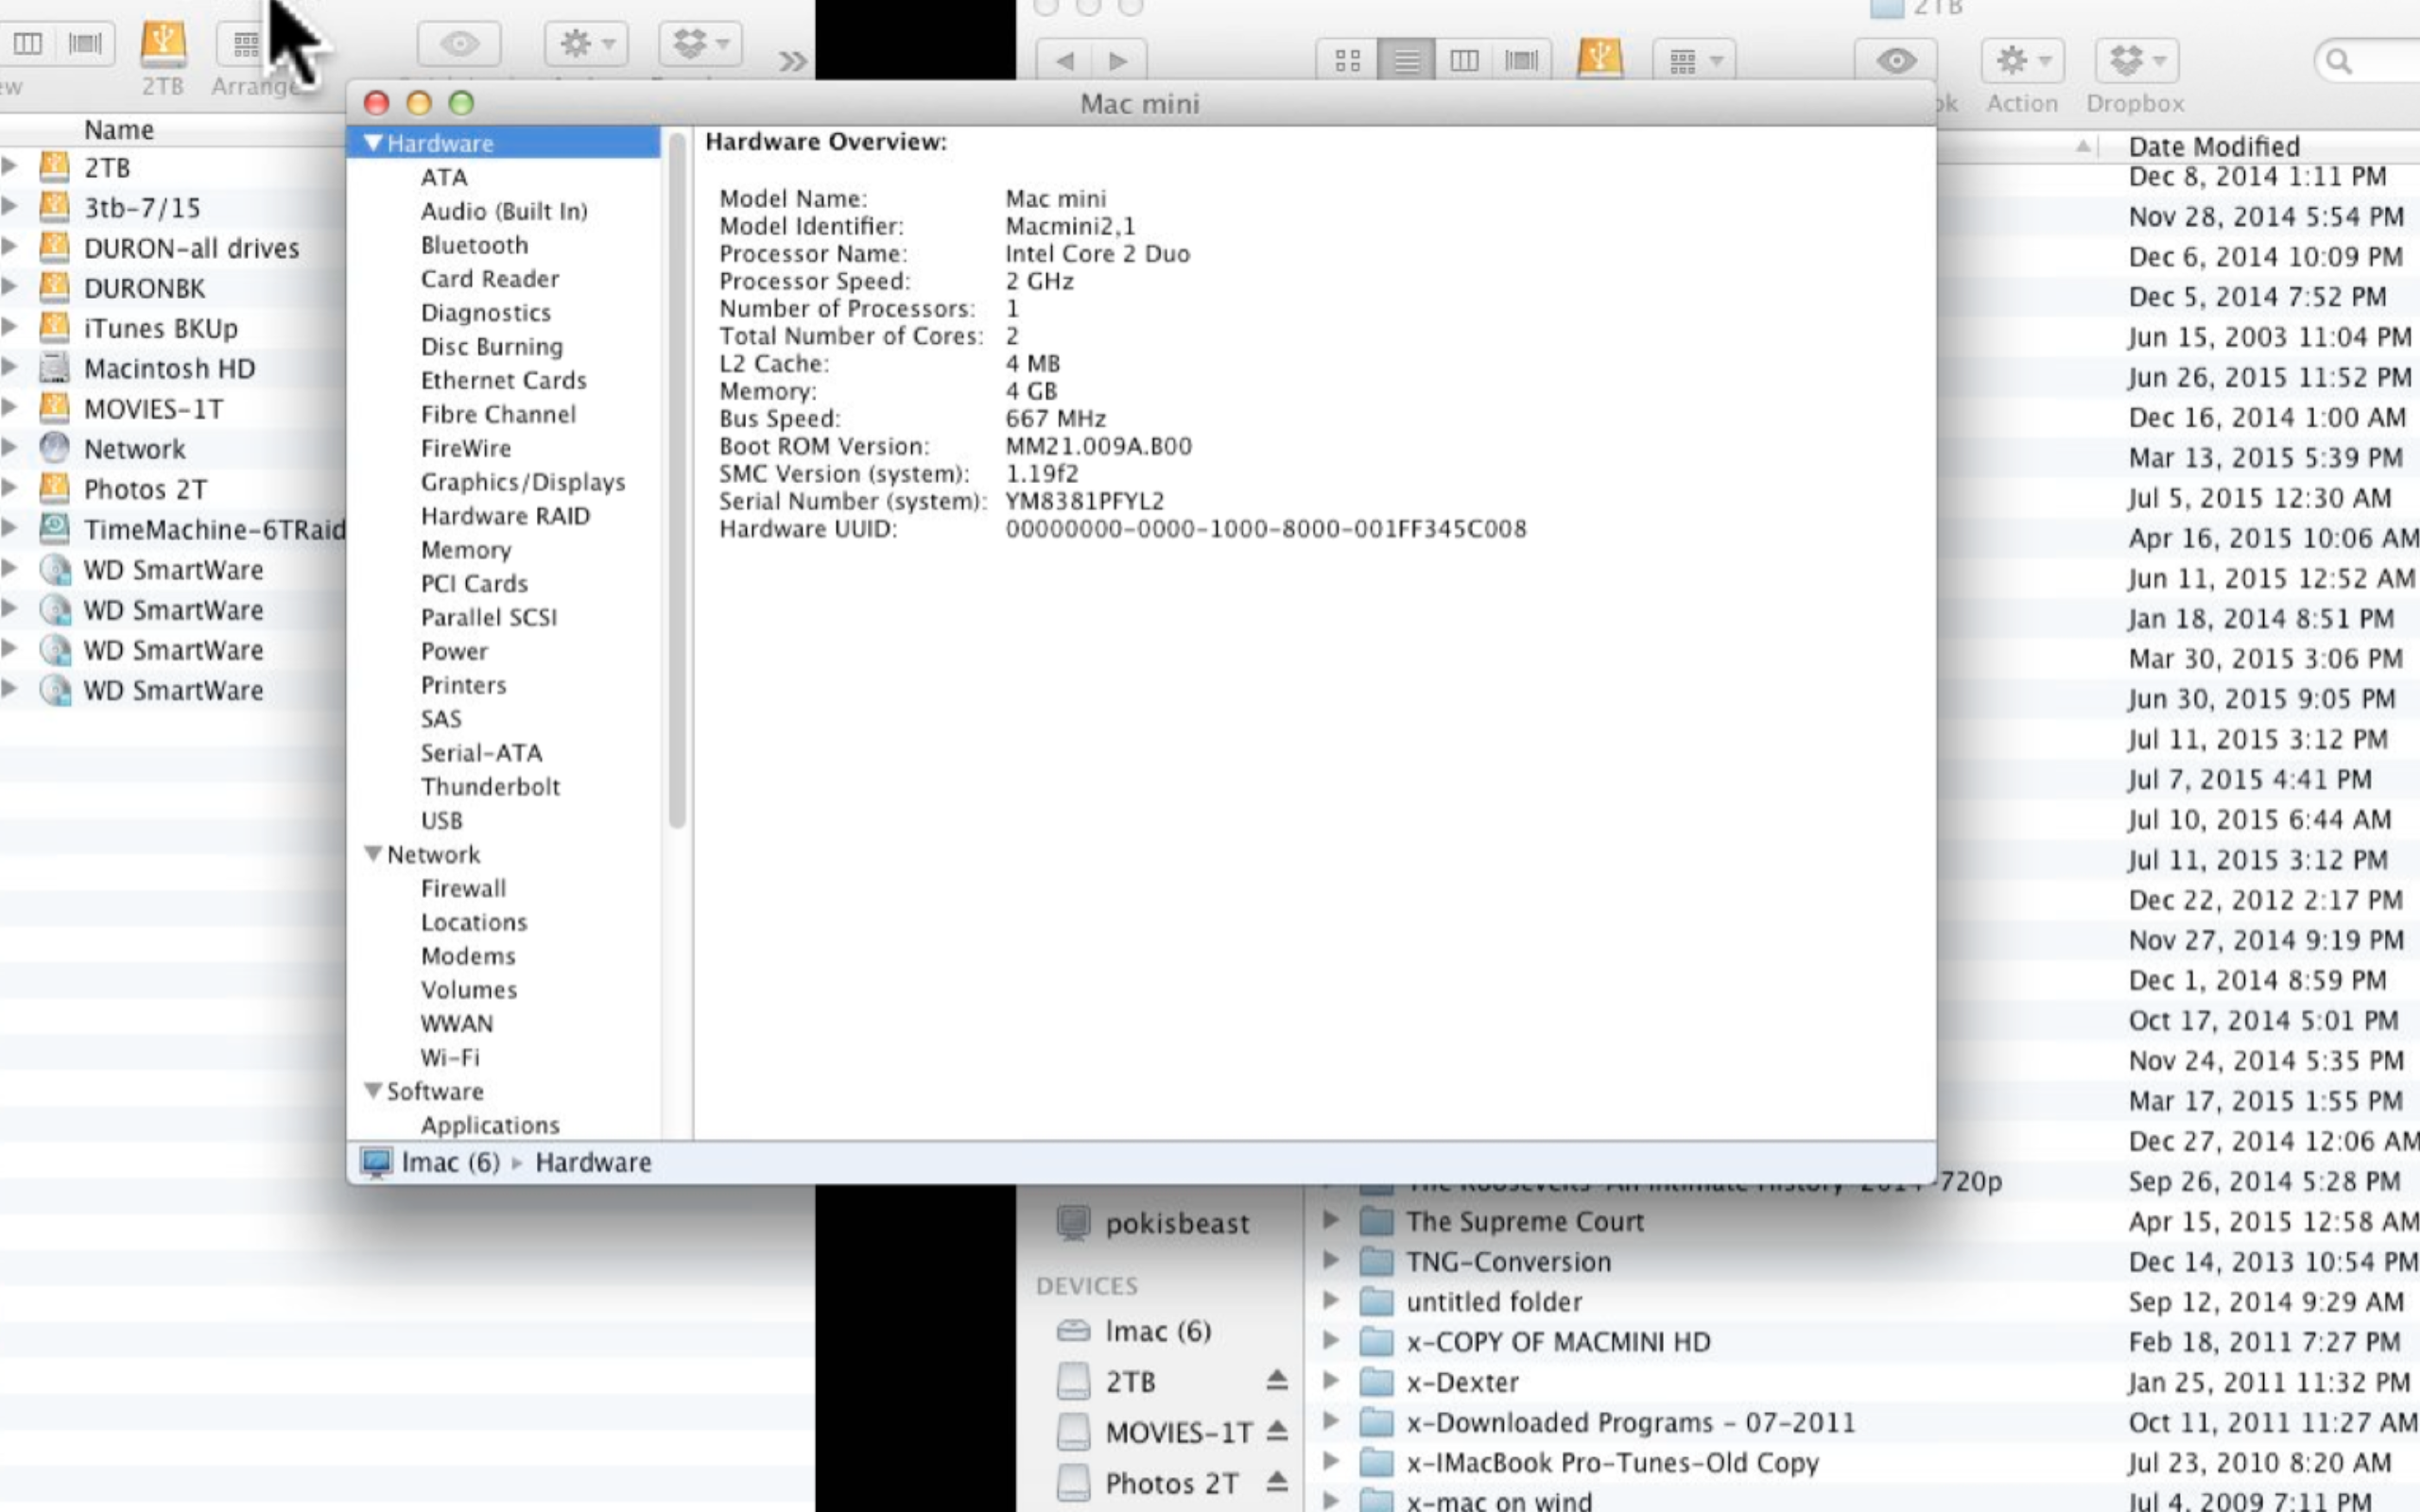Collapse the Network disclosure triangle in sidebar
This screenshot has width=2420, height=1512.
[x=373, y=854]
